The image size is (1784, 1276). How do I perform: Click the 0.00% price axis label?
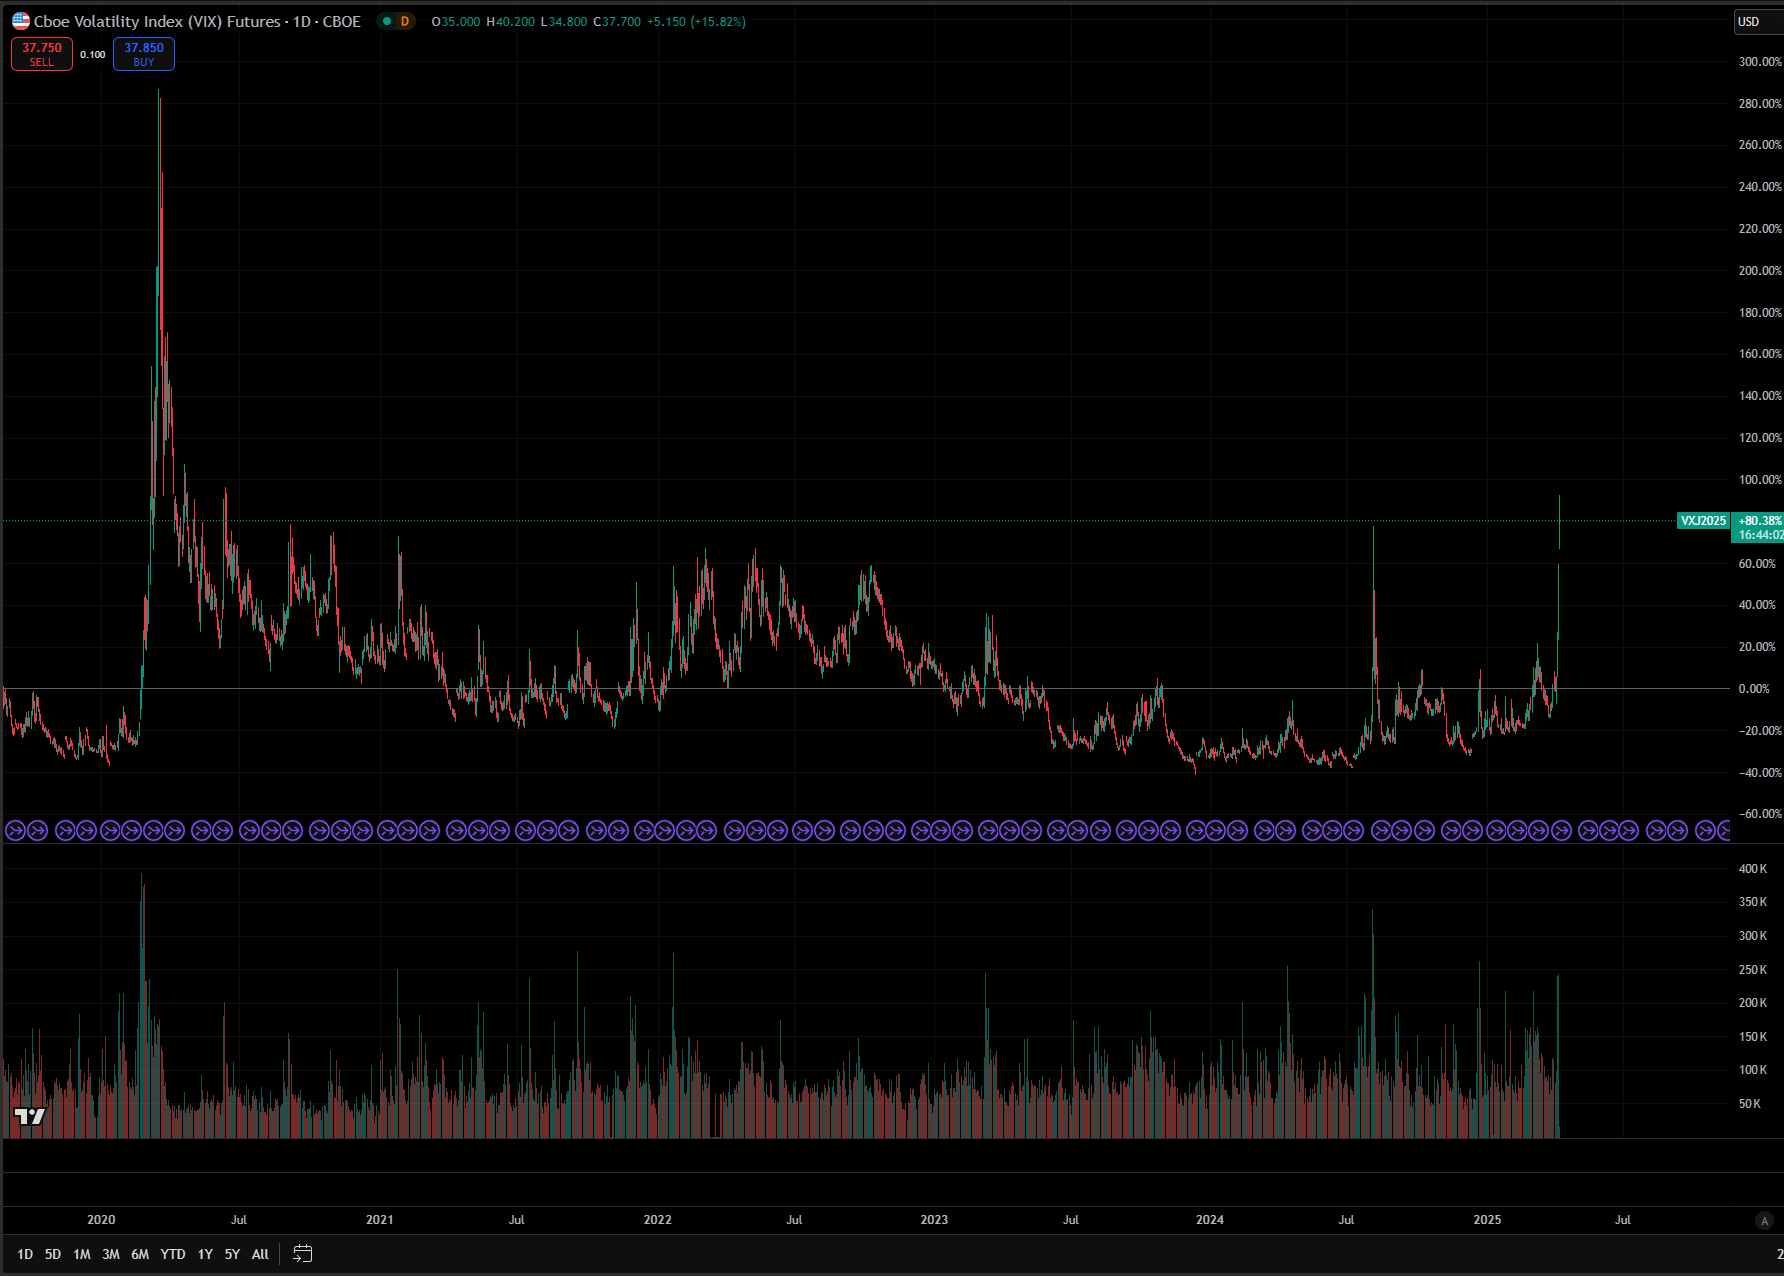pos(1754,689)
